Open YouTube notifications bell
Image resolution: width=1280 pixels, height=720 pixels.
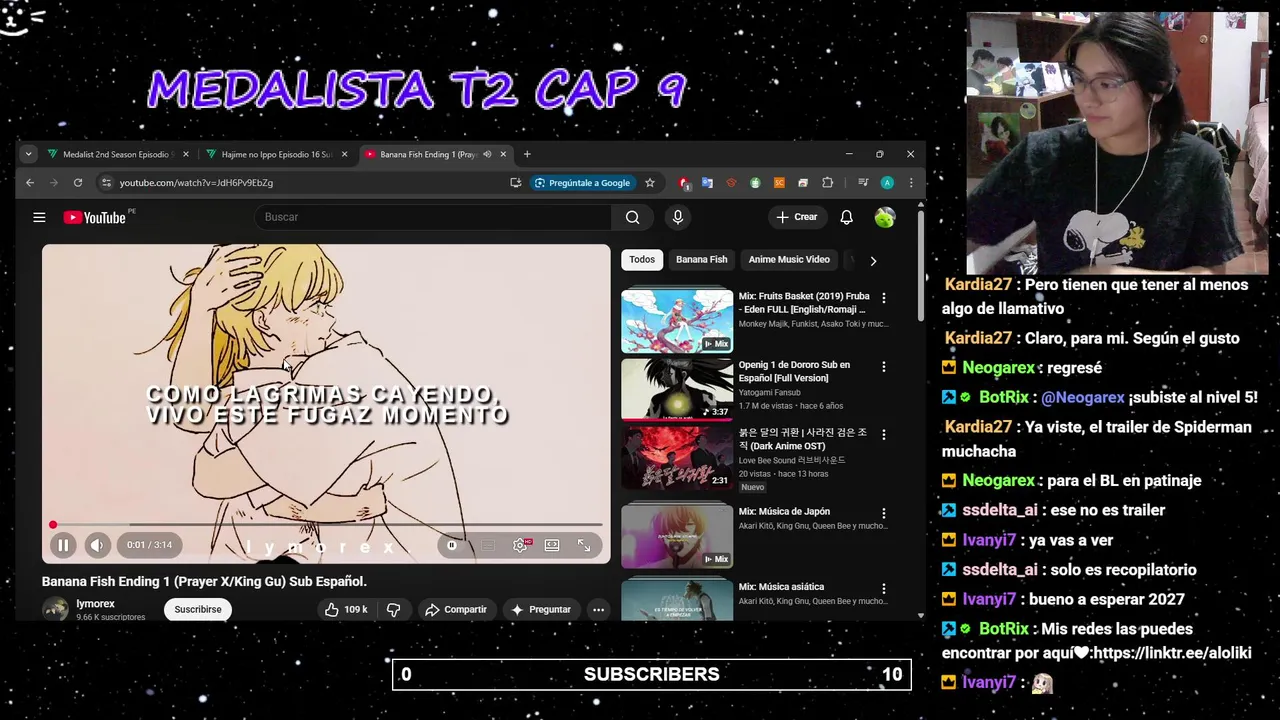coord(846,217)
